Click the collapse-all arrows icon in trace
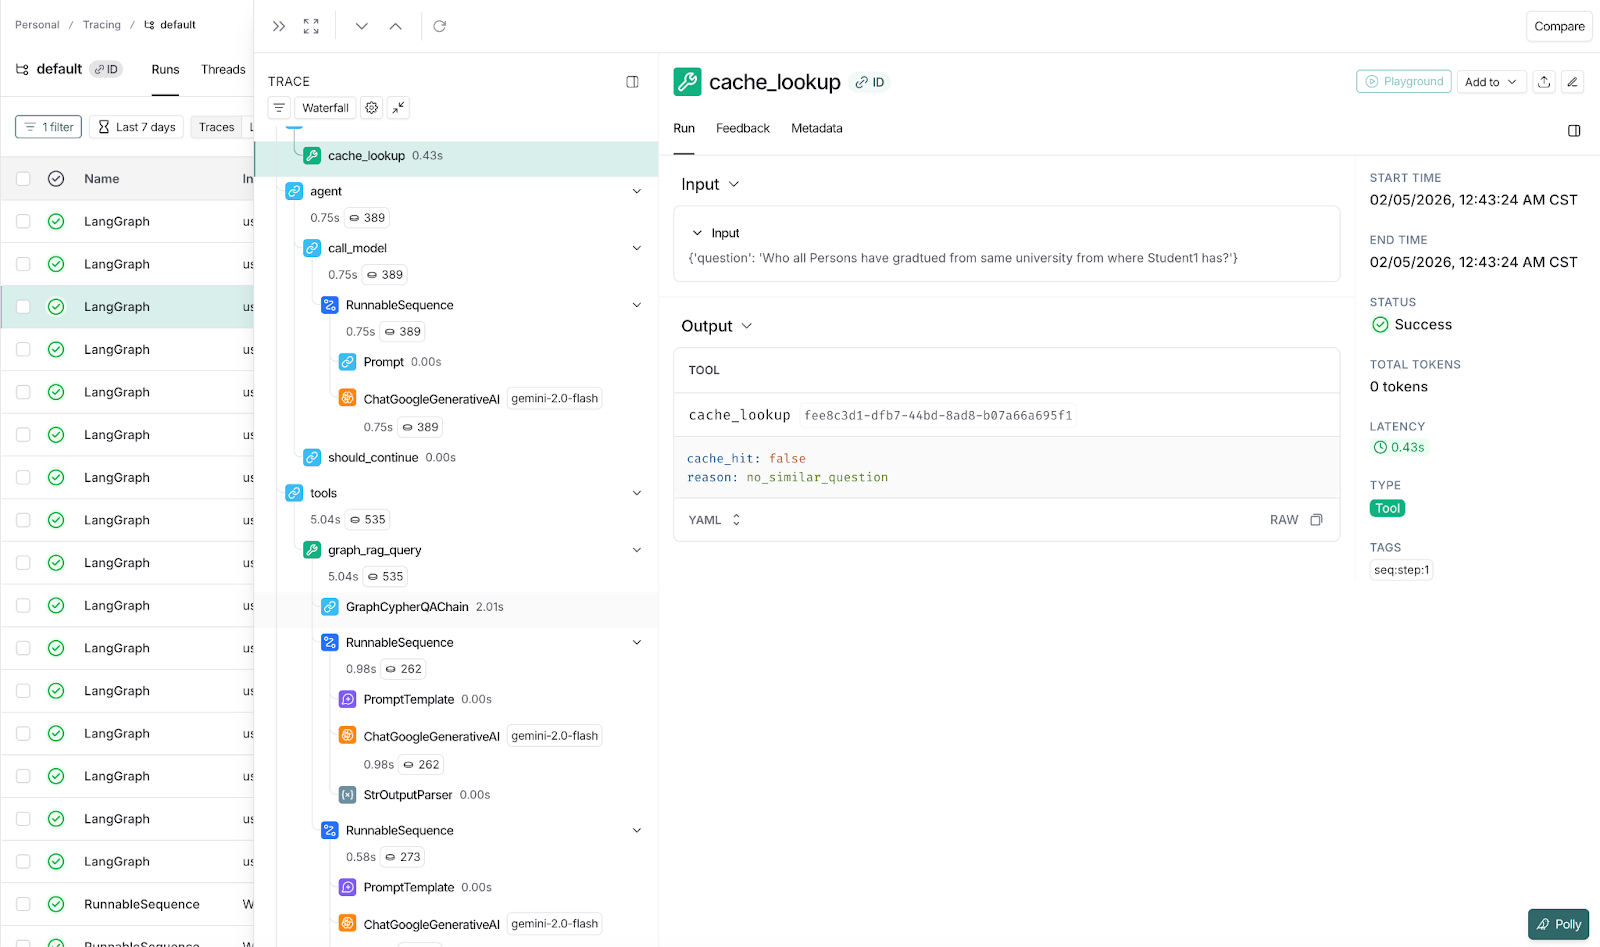This screenshot has width=1600, height=947. tap(398, 108)
